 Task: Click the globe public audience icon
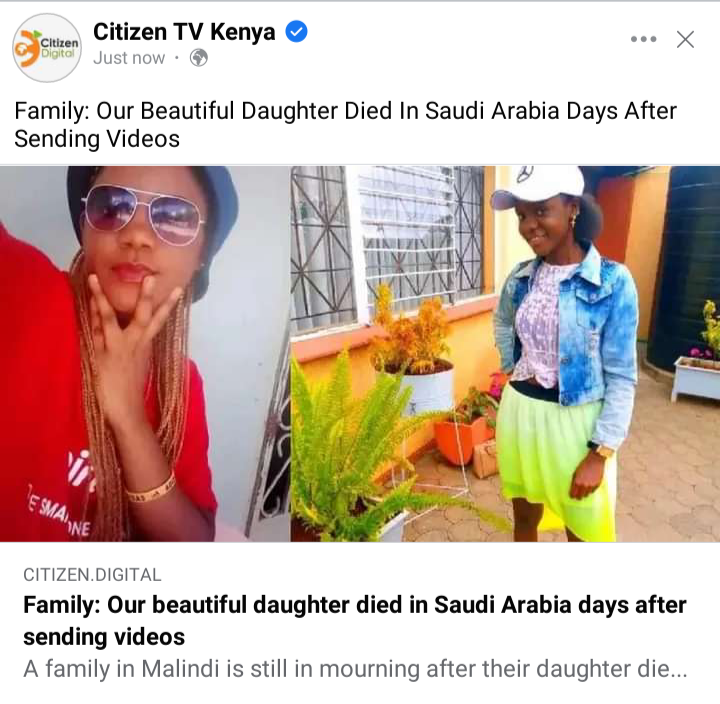coord(199,58)
